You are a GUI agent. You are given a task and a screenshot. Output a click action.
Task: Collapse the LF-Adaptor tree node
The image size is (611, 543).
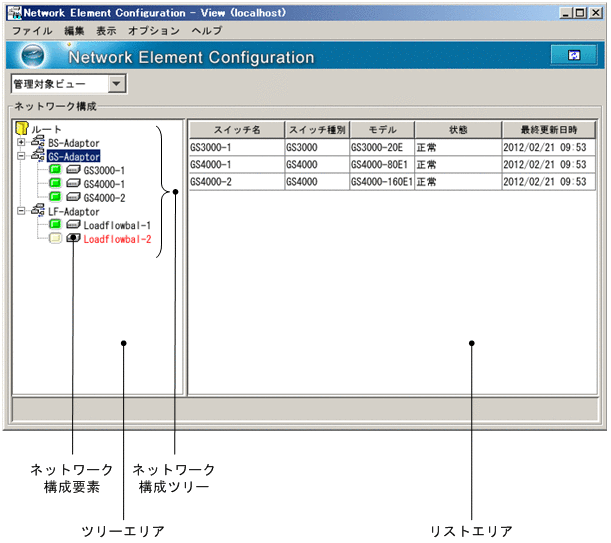21,212
